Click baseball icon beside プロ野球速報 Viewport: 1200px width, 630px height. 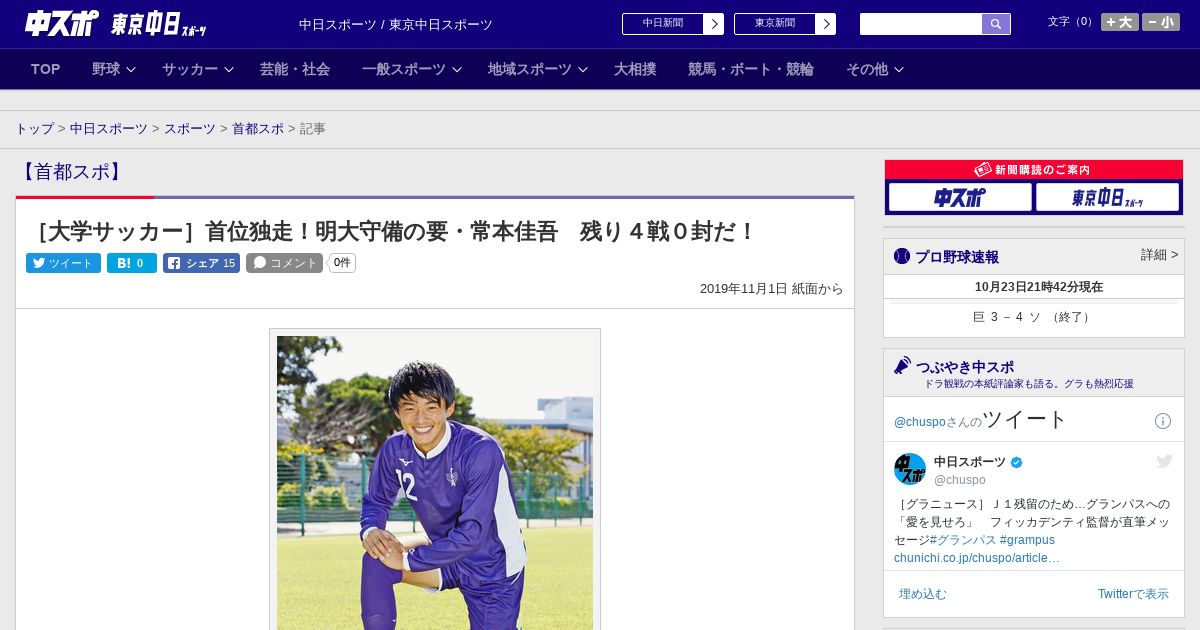tap(902, 257)
